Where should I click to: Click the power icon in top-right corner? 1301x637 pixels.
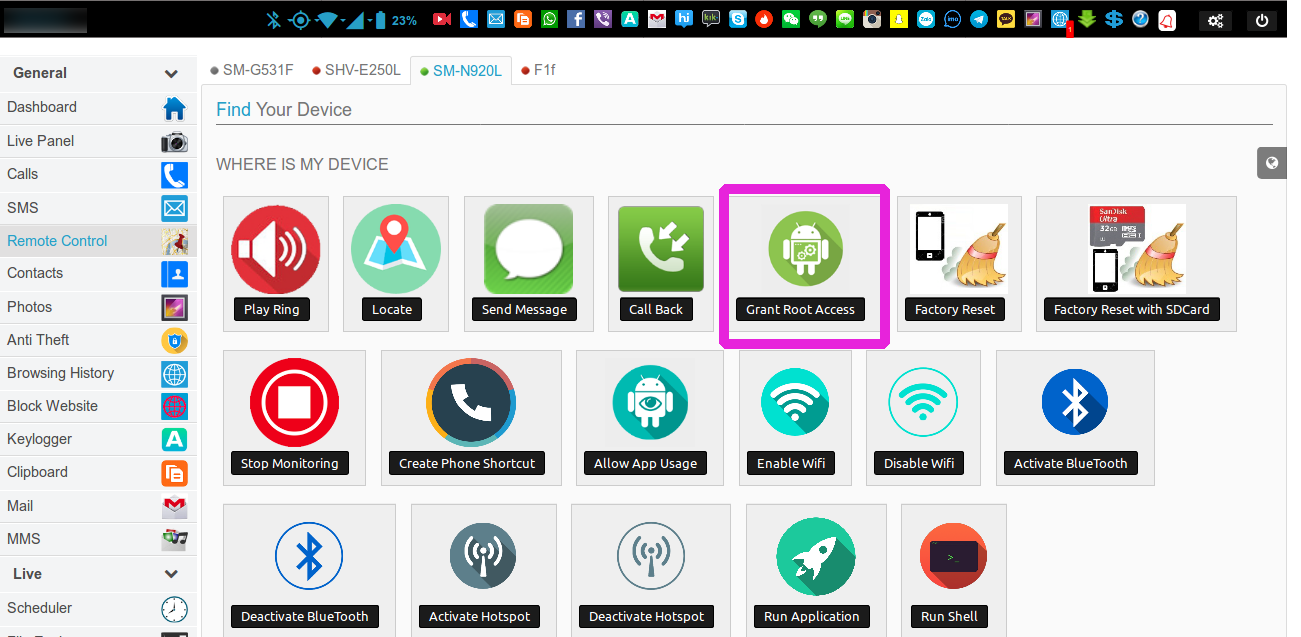(1262, 20)
